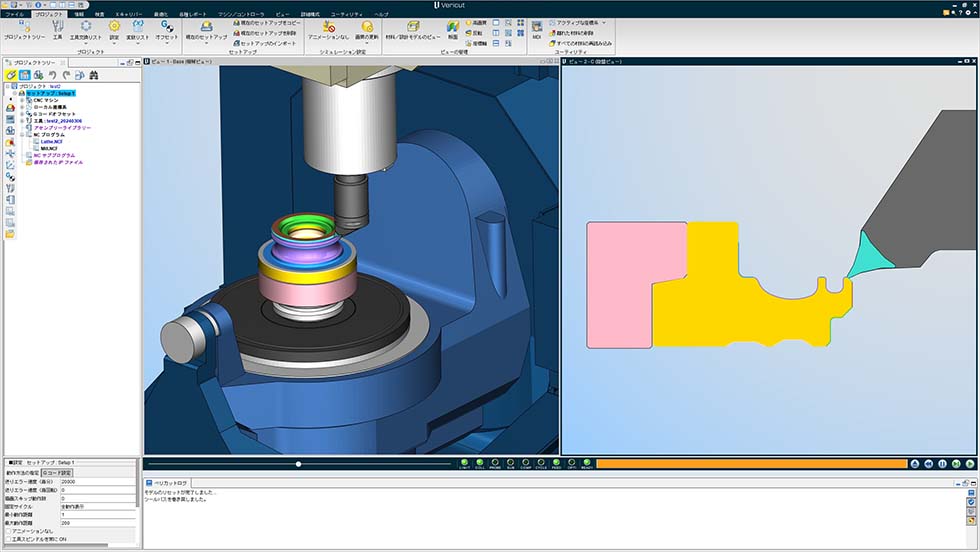Click the 材料/設計モデルのビュー icon
Viewport: 980px width, 552px height.
[413, 28]
